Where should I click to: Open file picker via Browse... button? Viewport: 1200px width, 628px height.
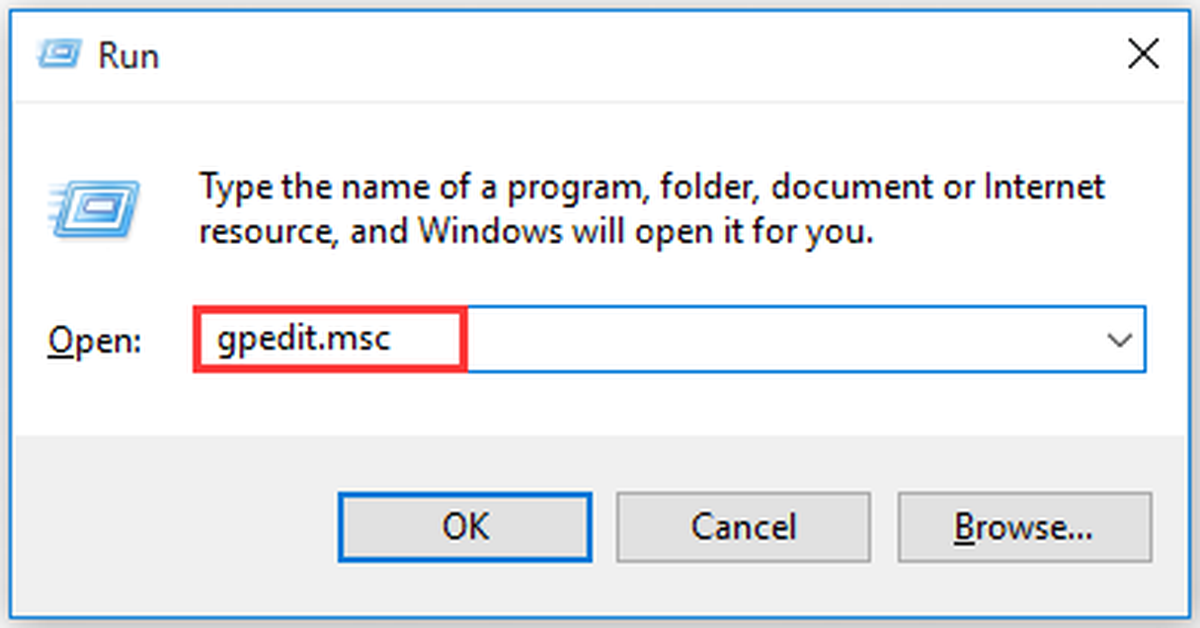[x=1024, y=526]
